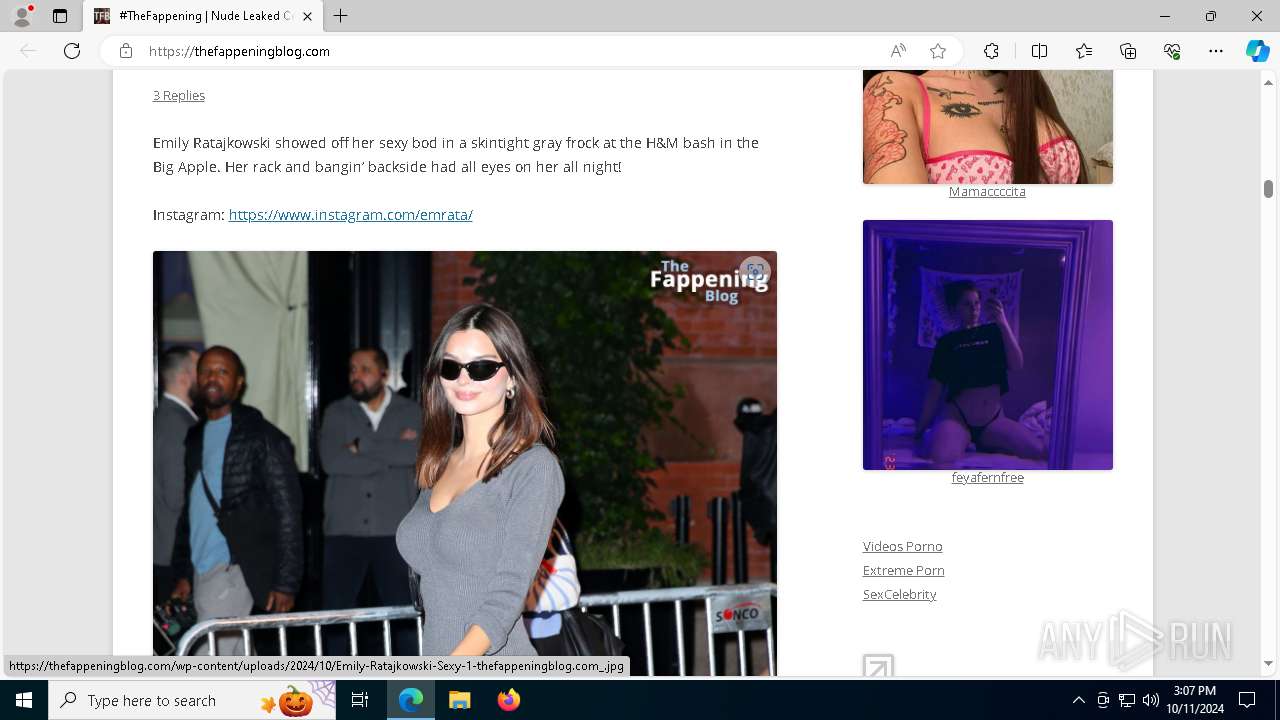View site information lock icon

pos(126,51)
